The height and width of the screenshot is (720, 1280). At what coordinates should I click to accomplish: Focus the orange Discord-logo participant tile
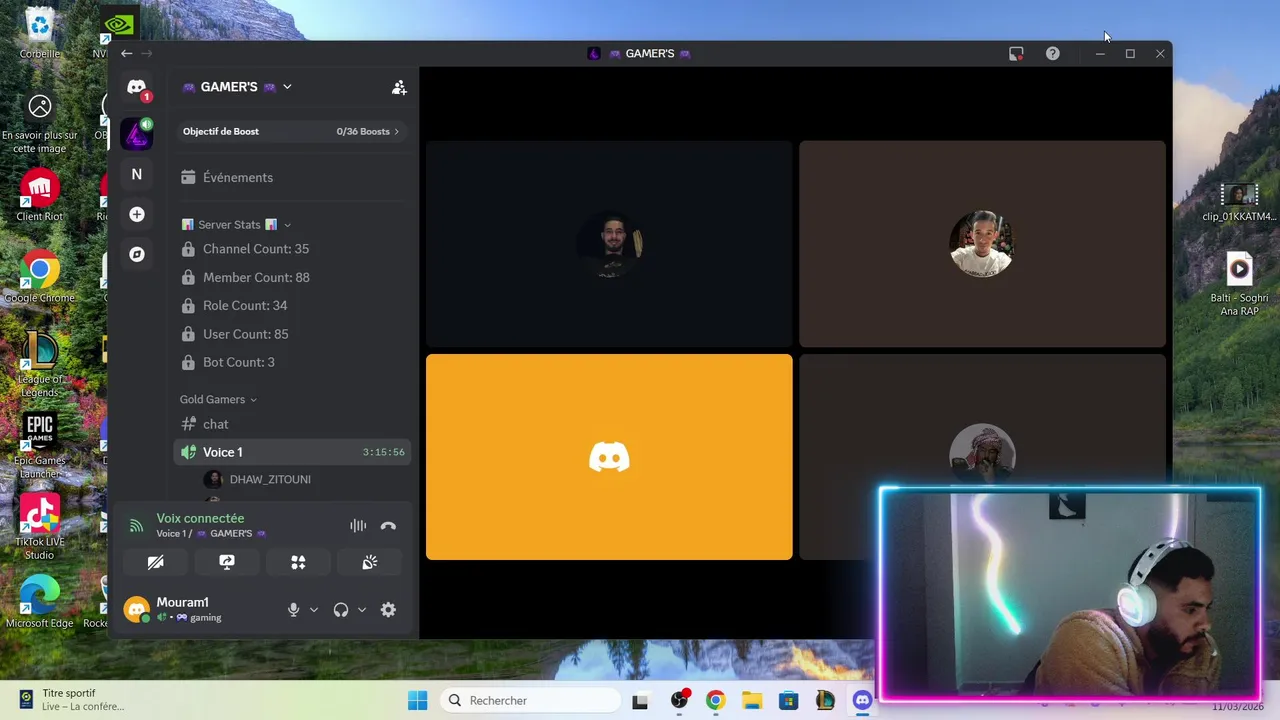pyautogui.click(x=609, y=457)
